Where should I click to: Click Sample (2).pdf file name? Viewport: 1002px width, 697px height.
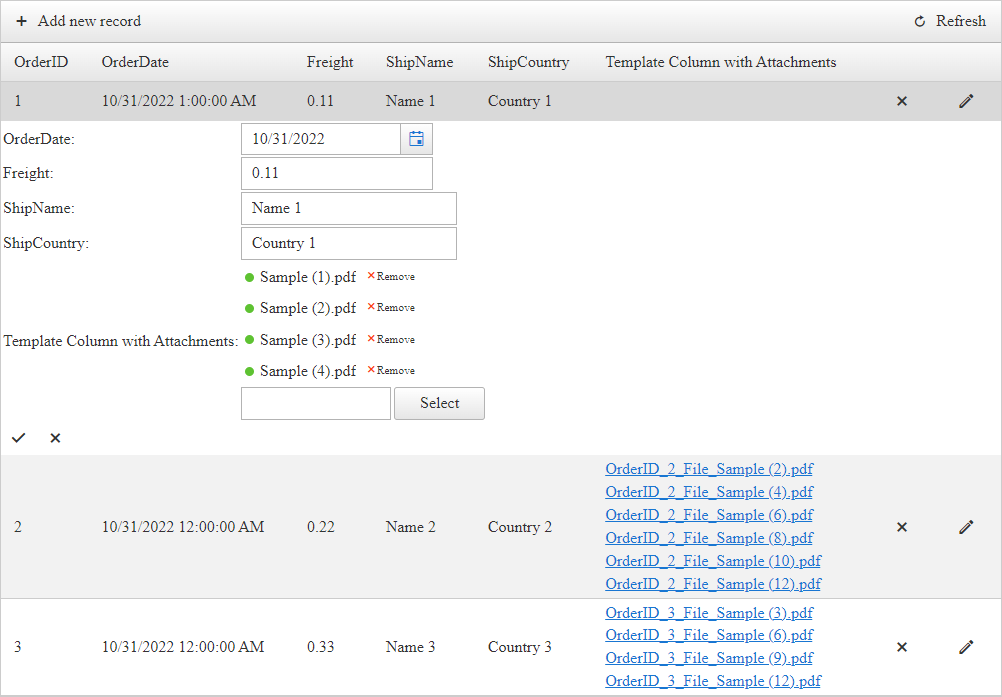[308, 308]
